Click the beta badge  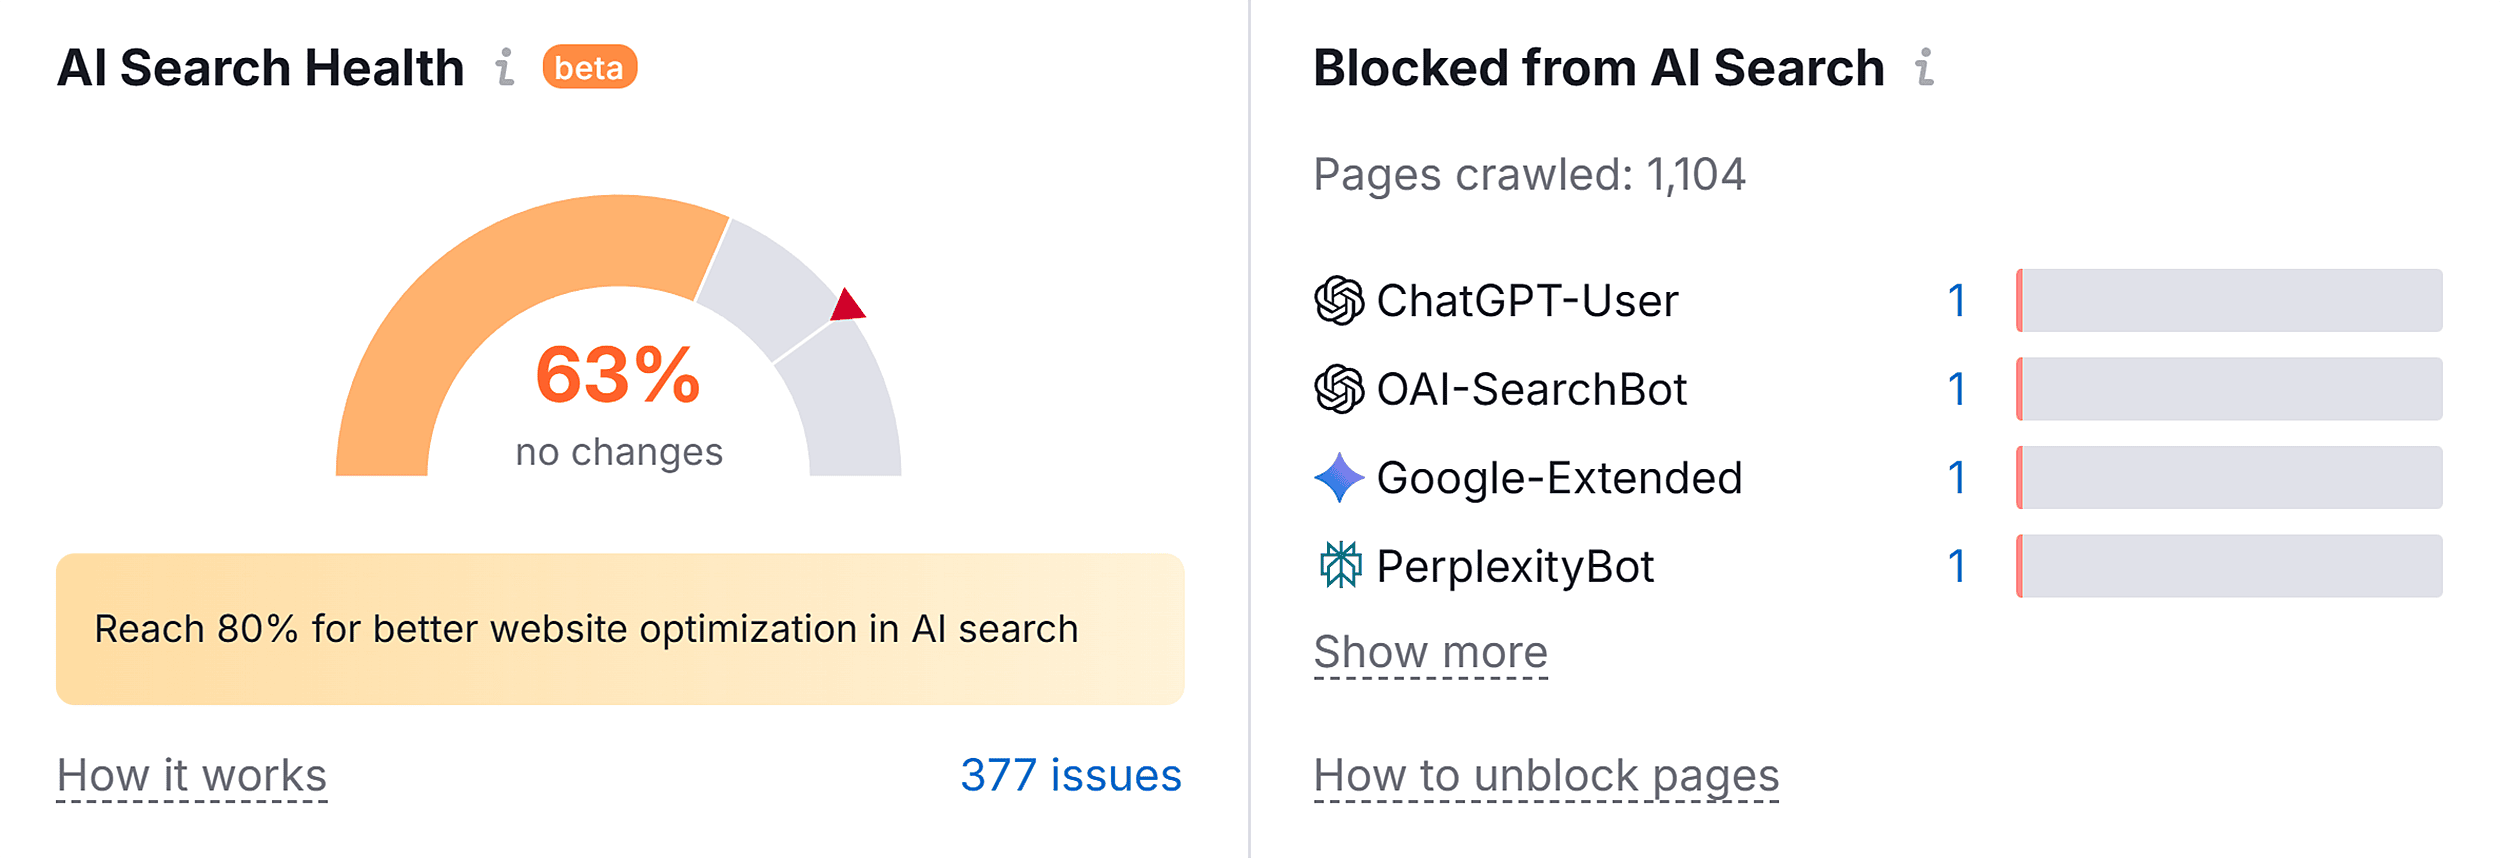(x=588, y=68)
